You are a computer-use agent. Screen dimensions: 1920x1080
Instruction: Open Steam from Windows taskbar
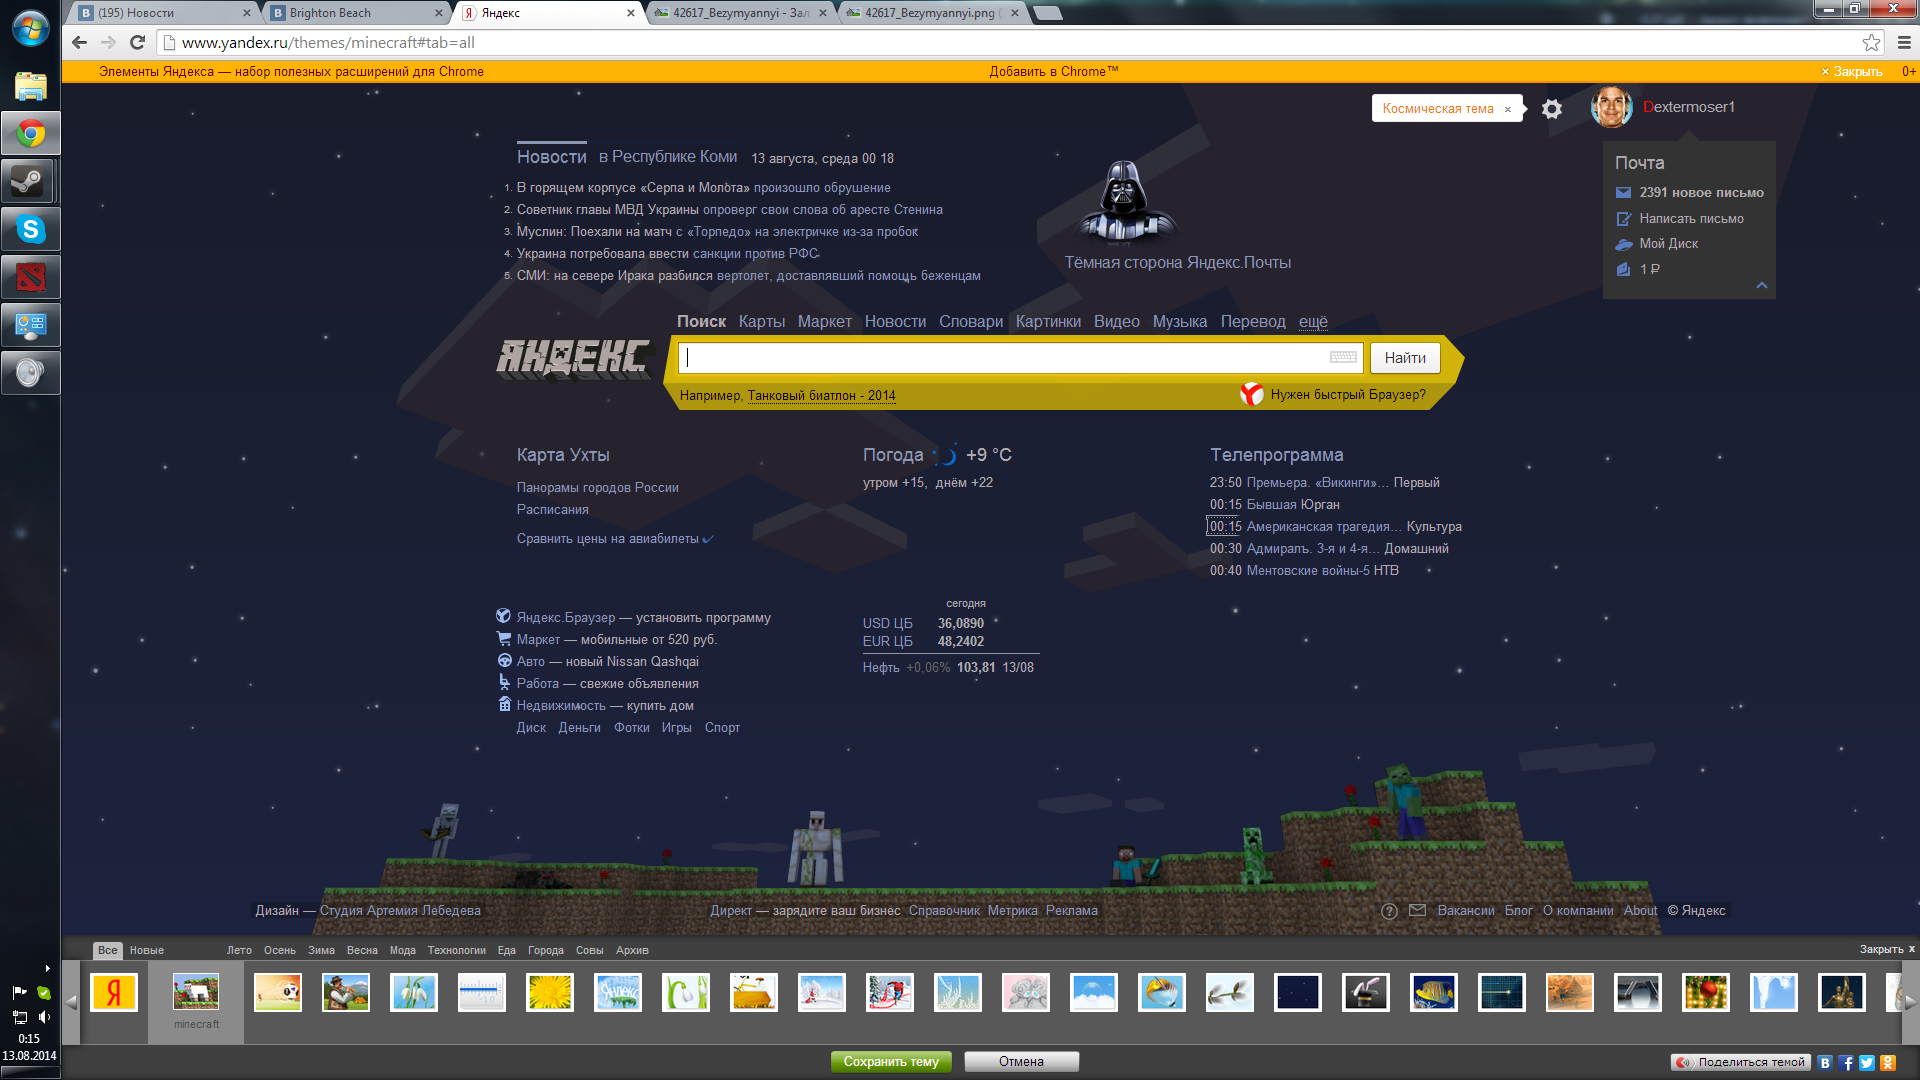[x=30, y=182]
